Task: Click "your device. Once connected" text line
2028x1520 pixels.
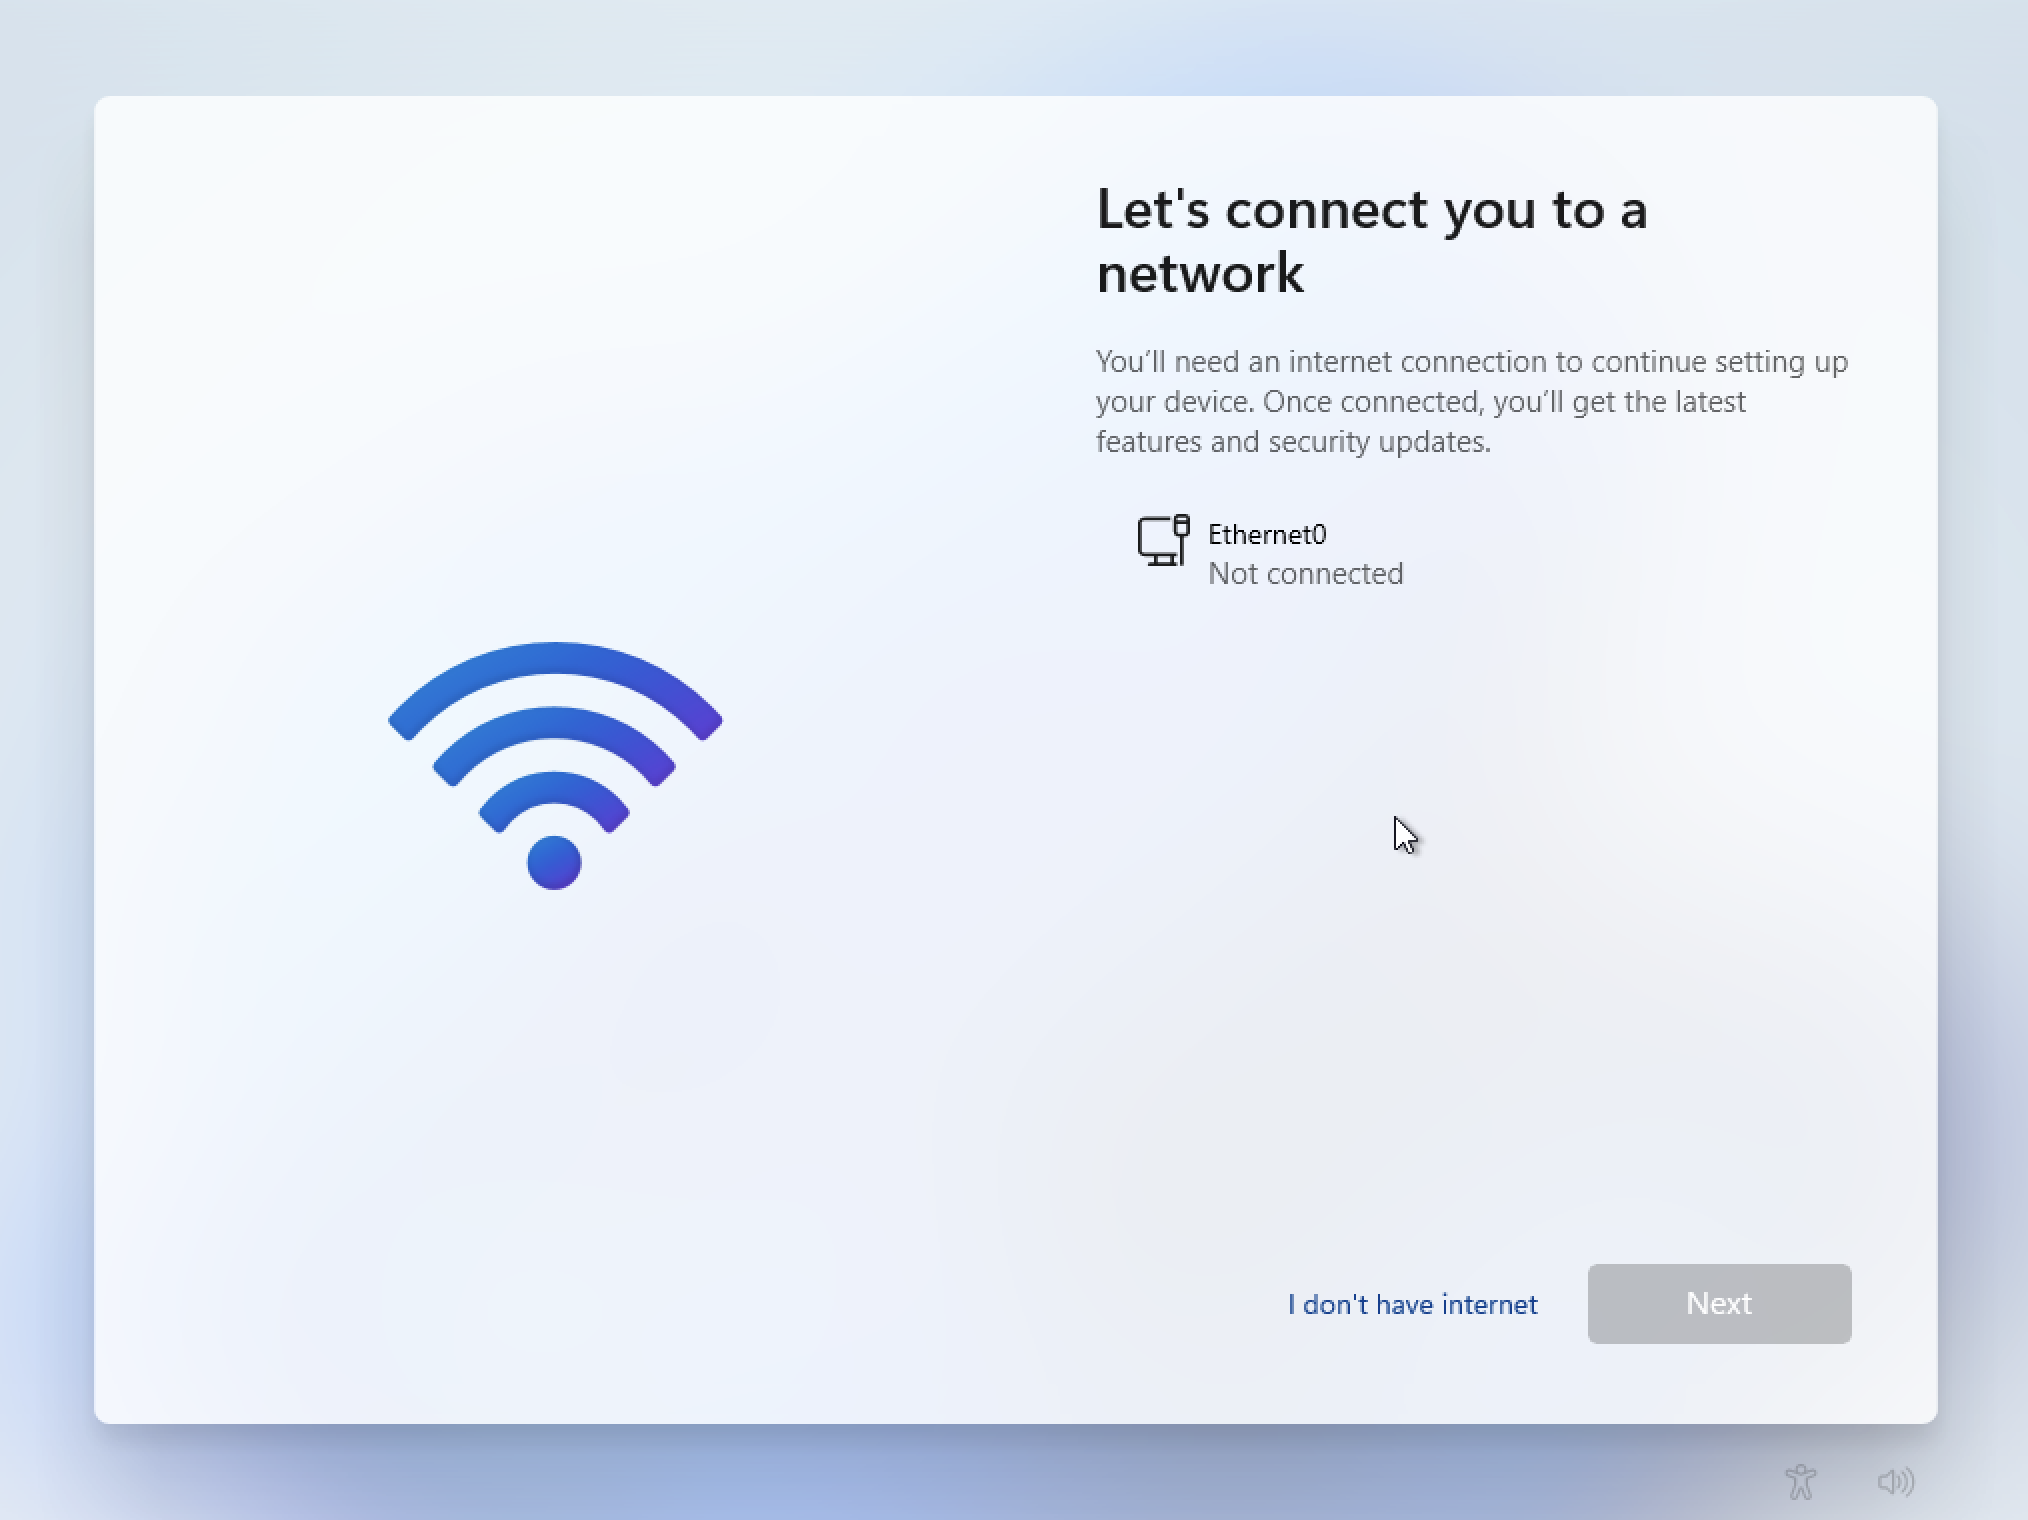Action: (1420, 401)
